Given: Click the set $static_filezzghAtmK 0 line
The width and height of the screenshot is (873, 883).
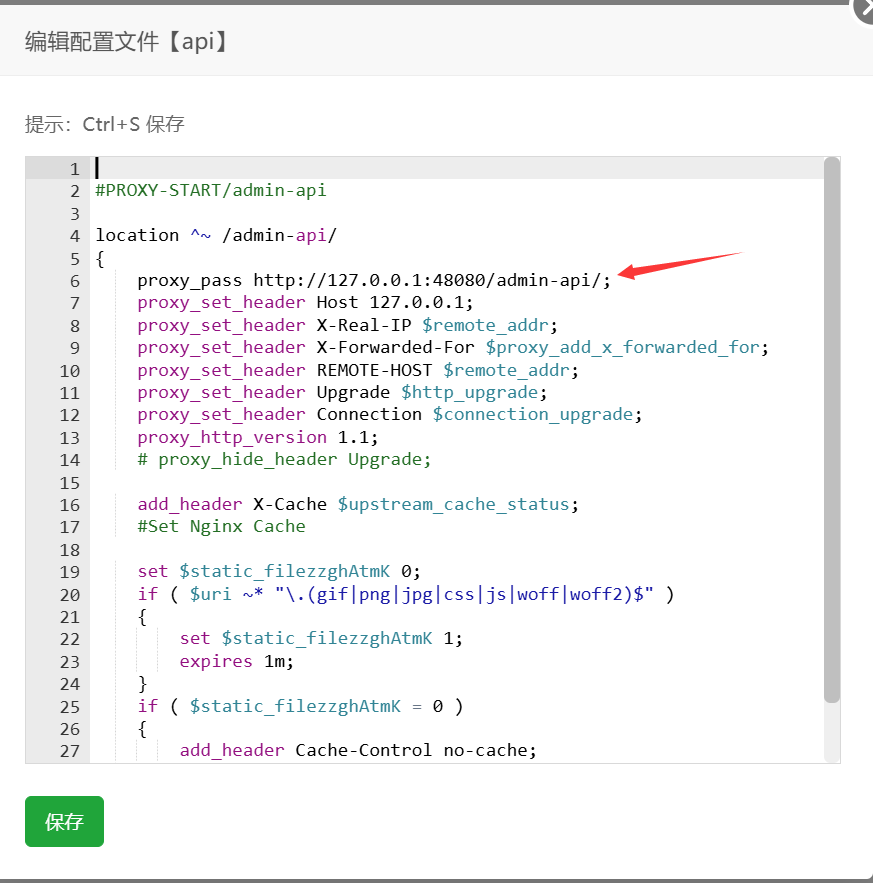Looking at the screenshot, I should coord(279,572).
